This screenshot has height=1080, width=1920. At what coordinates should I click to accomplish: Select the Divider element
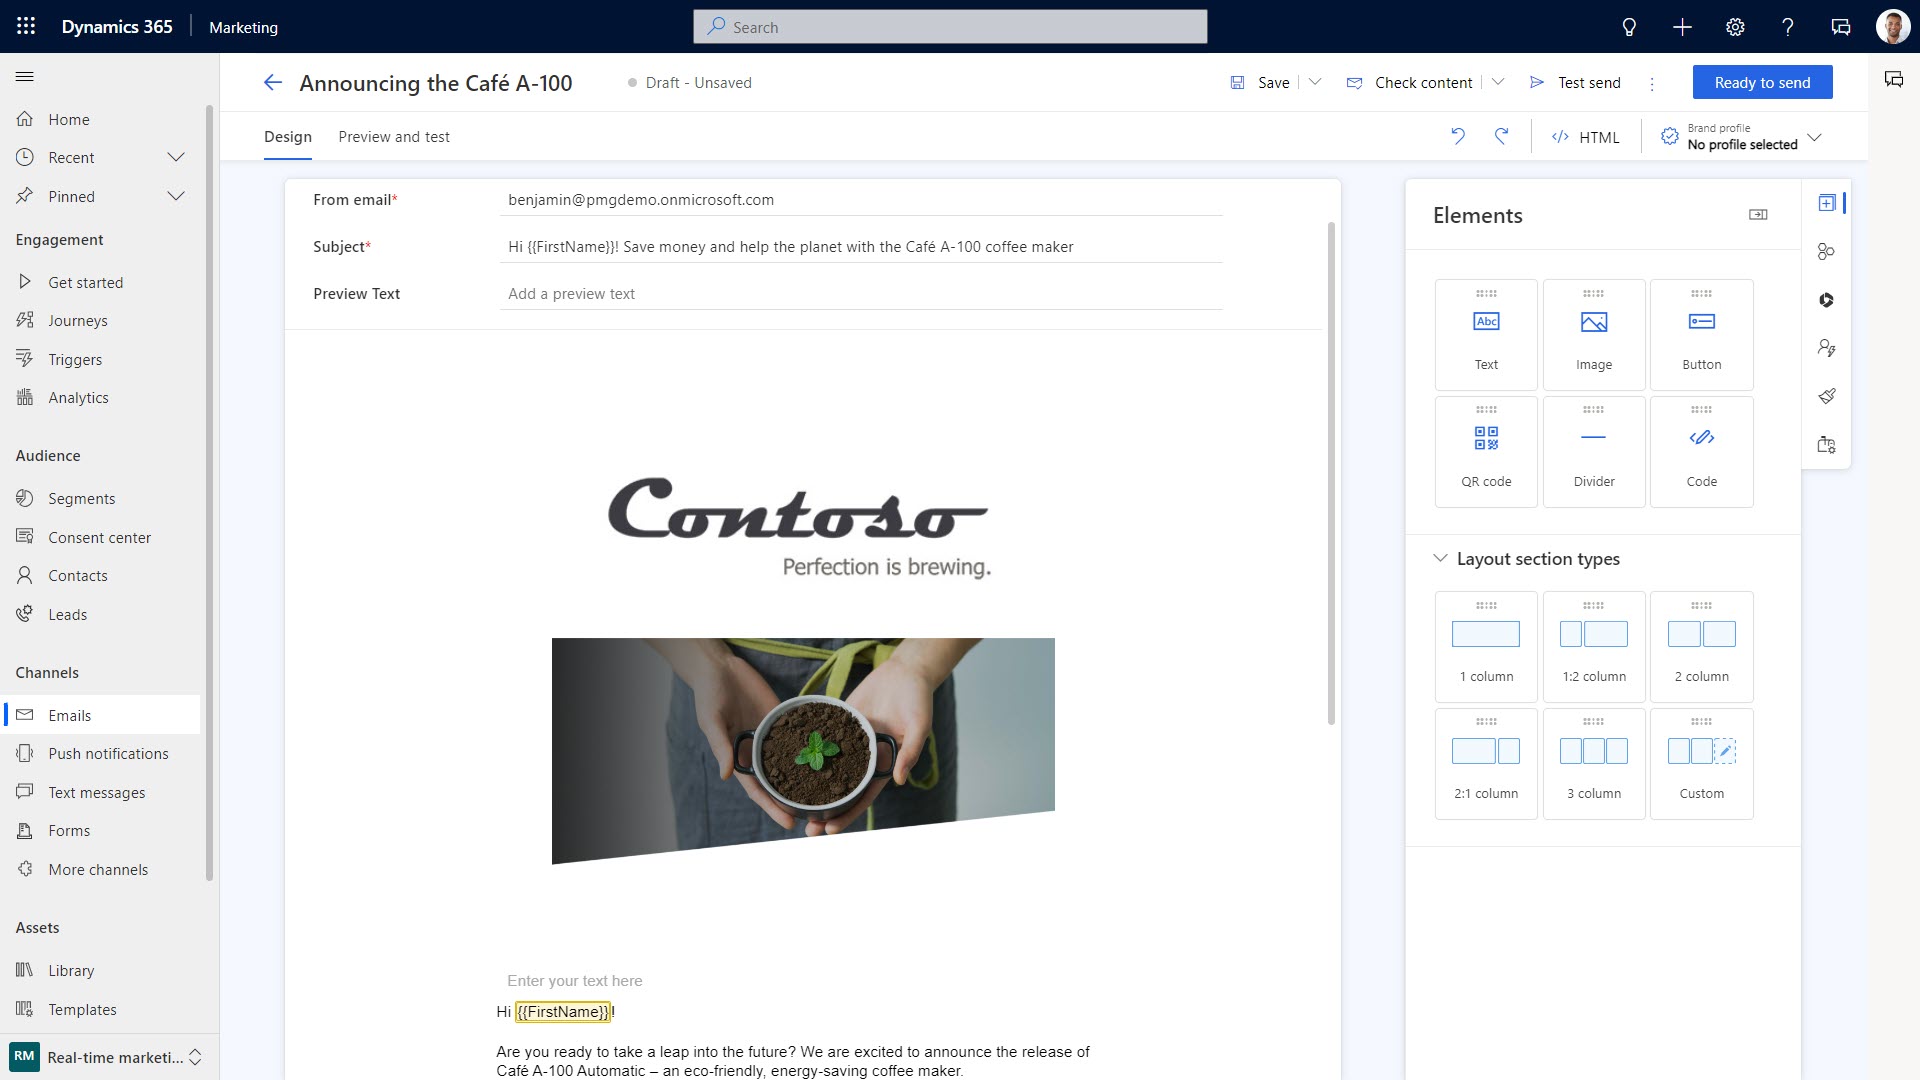click(1593, 451)
